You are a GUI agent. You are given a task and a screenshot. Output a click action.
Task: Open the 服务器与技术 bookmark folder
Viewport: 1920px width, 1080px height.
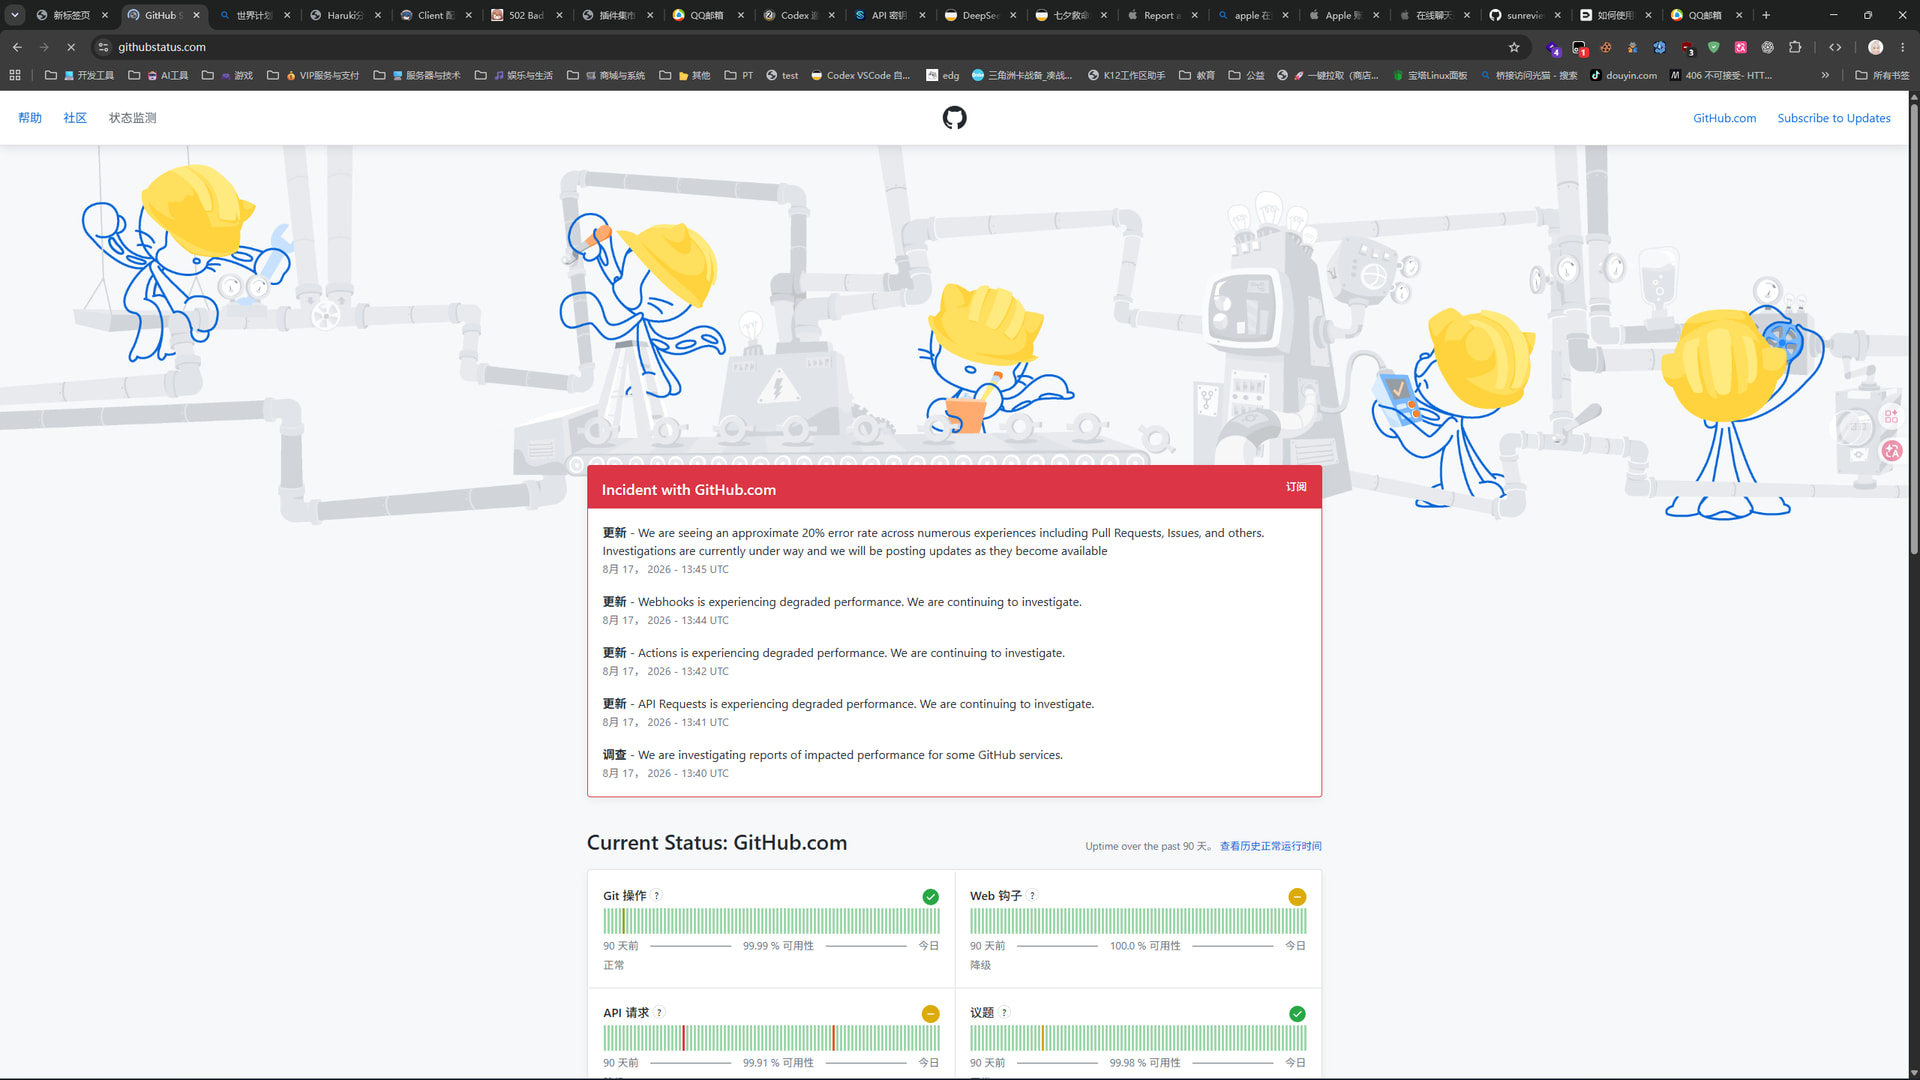[x=418, y=75]
